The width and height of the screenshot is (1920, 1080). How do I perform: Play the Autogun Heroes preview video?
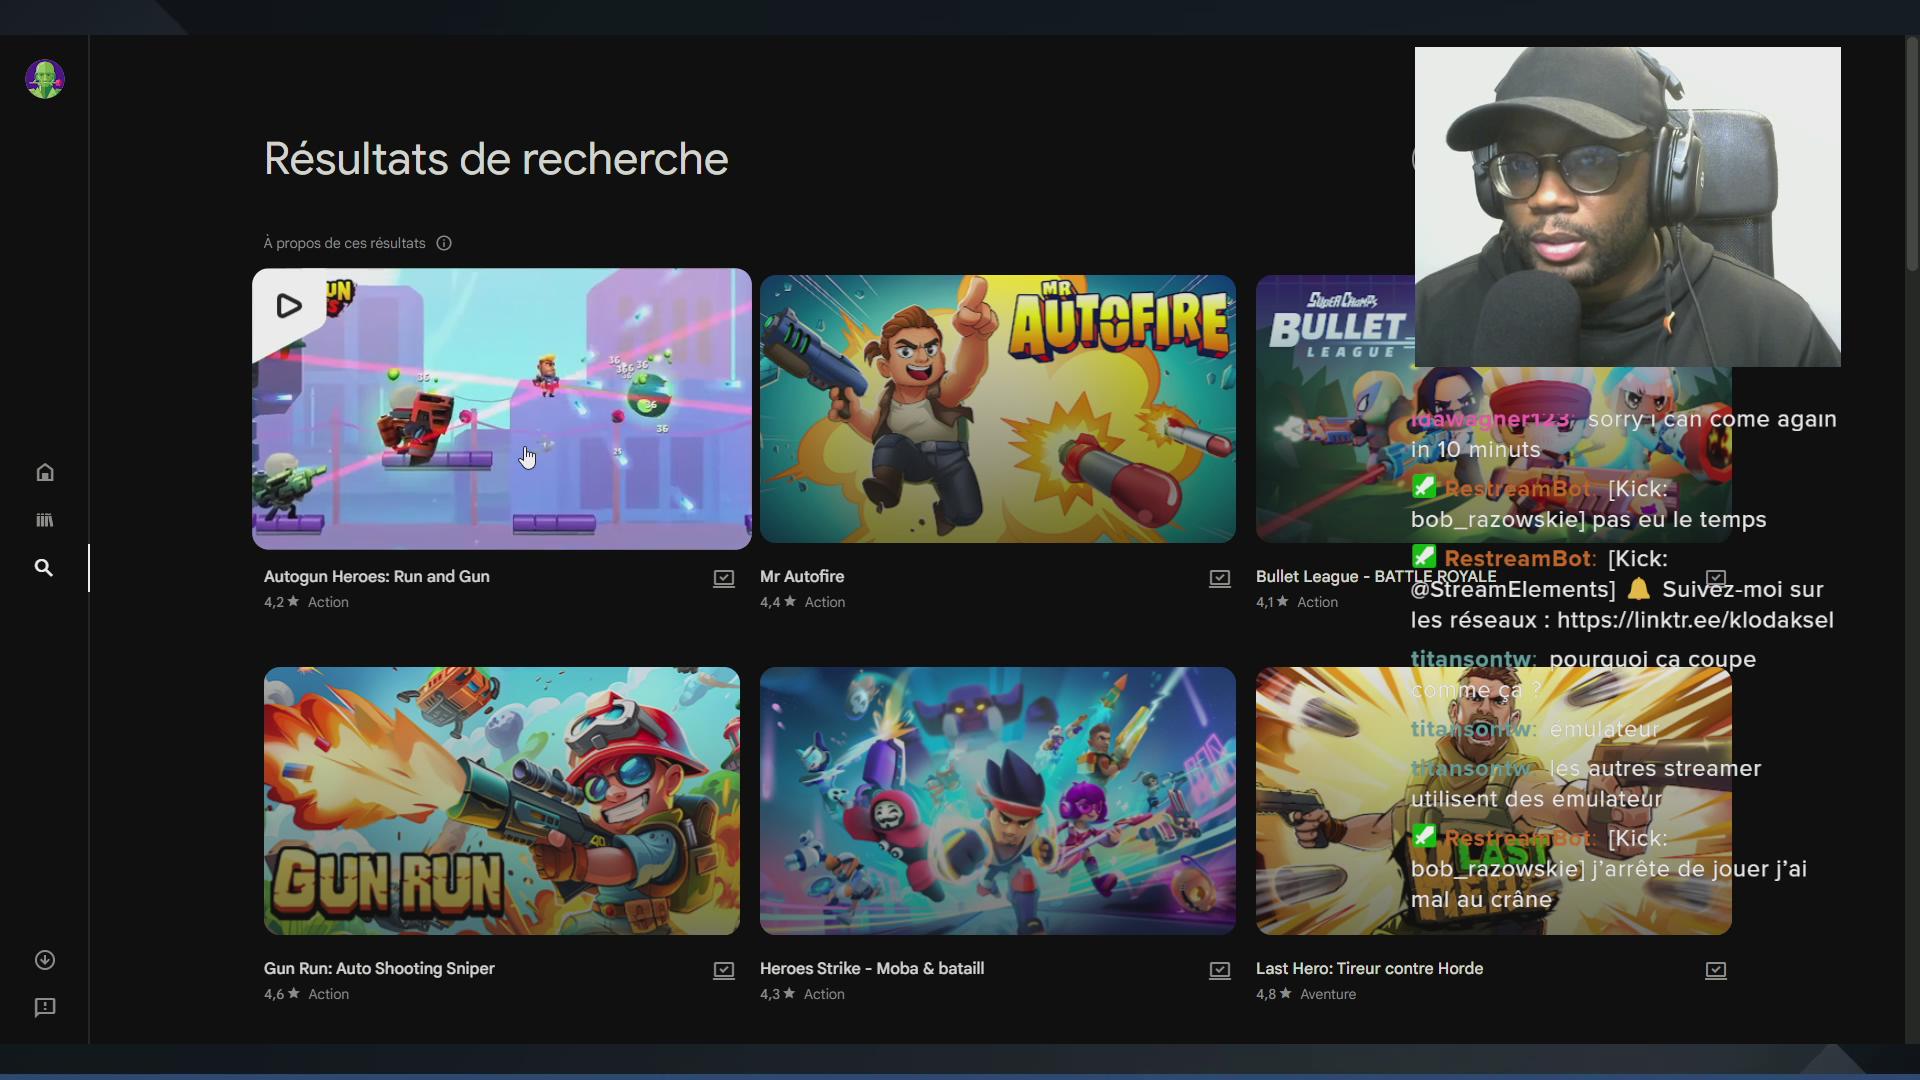[289, 305]
